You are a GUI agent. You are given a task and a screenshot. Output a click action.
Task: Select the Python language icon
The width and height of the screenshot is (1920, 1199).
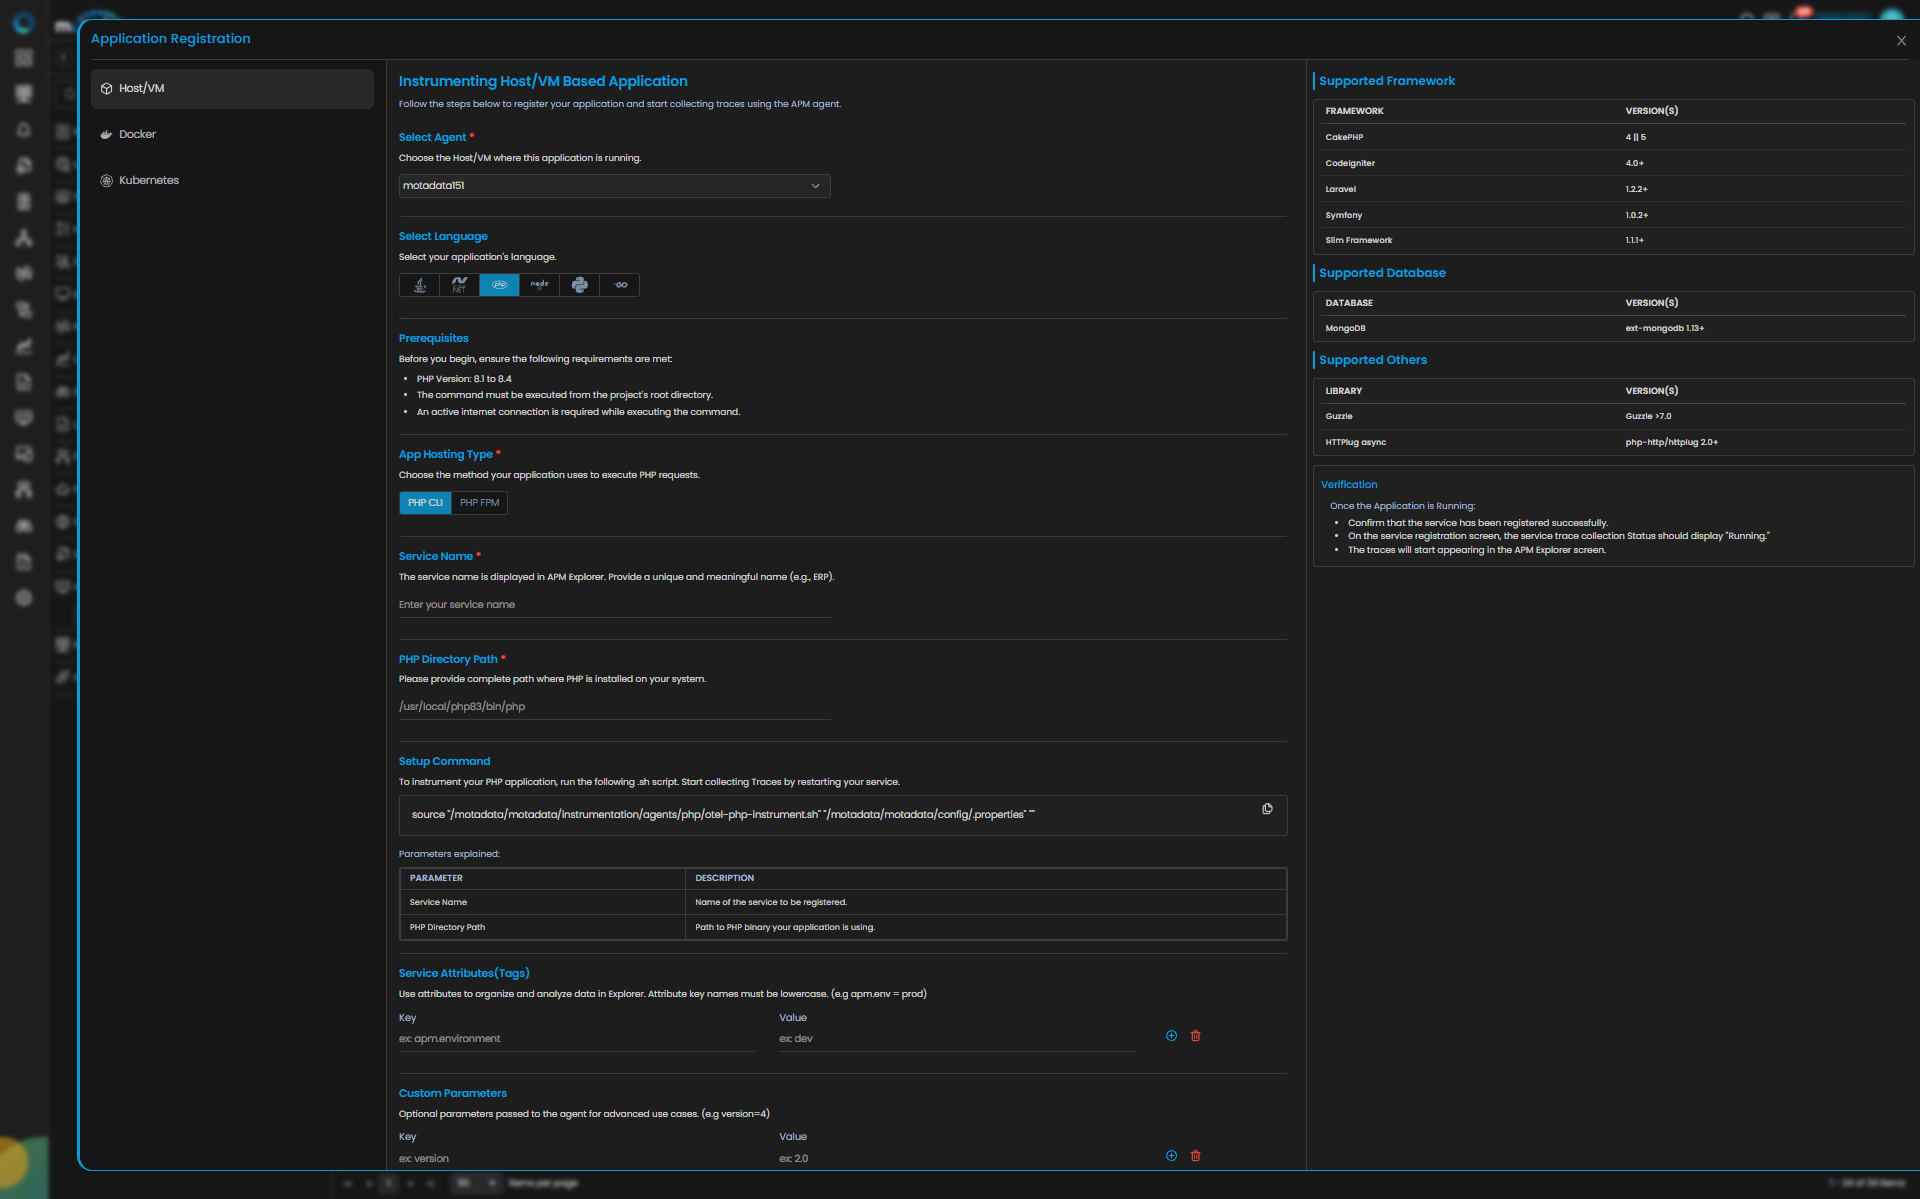[x=579, y=285]
